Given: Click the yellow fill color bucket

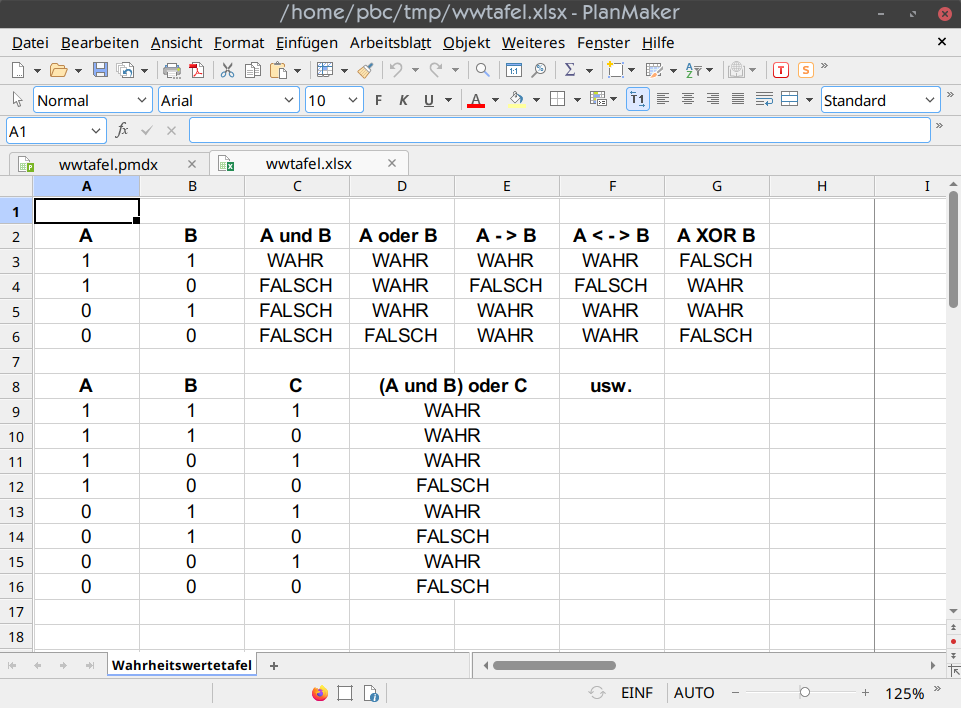Looking at the screenshot, I should 517,99.
